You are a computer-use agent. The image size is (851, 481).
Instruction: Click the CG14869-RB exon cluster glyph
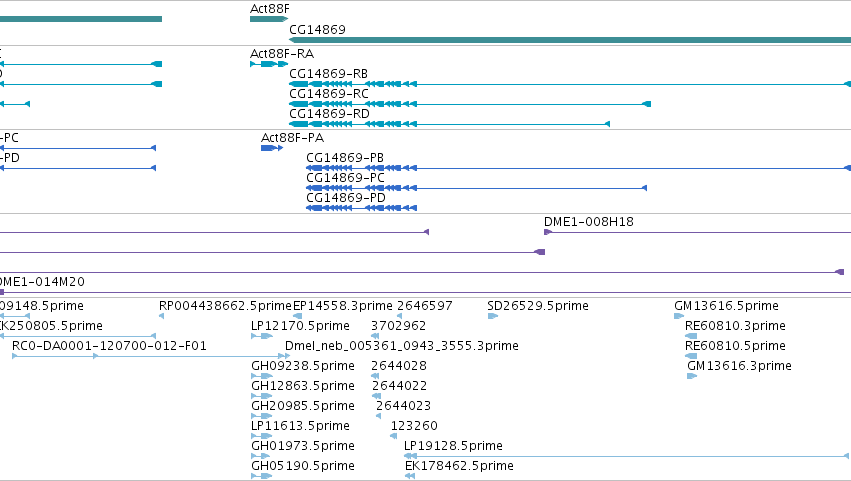(353, 84)
